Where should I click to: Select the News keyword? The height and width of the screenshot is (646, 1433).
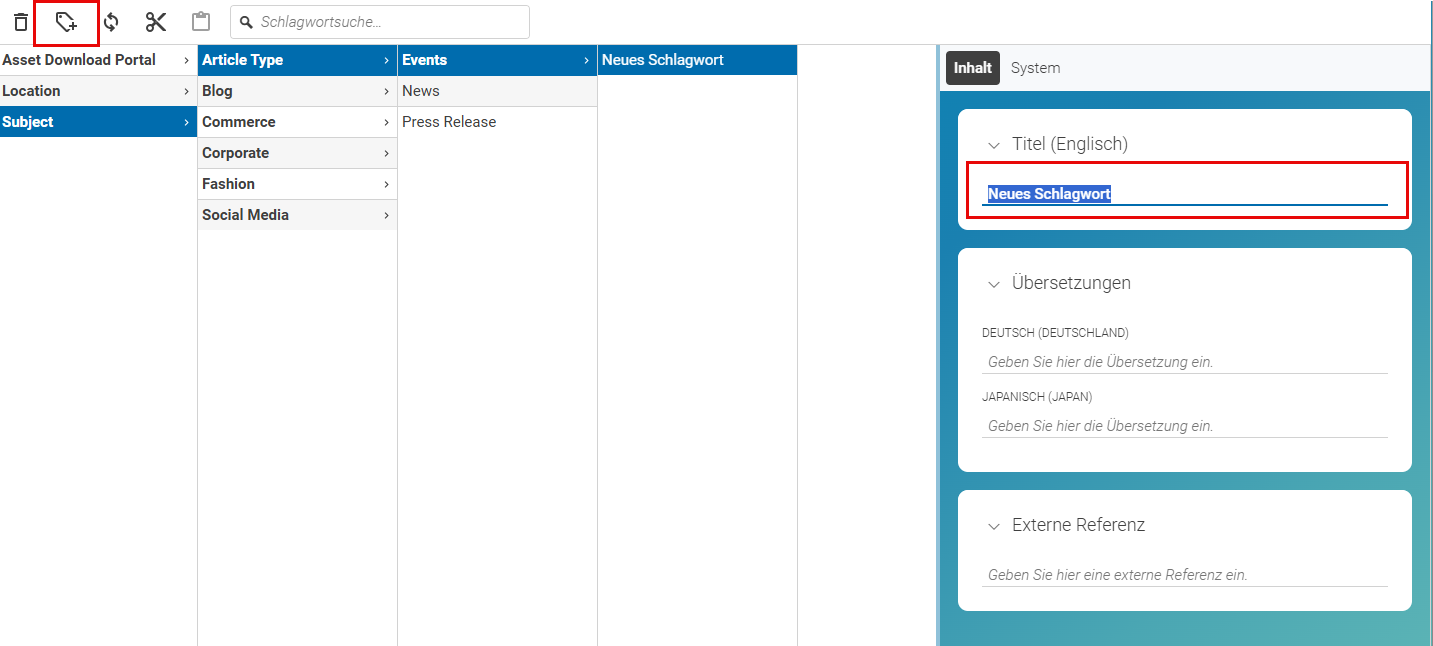[x=497, y=91]
